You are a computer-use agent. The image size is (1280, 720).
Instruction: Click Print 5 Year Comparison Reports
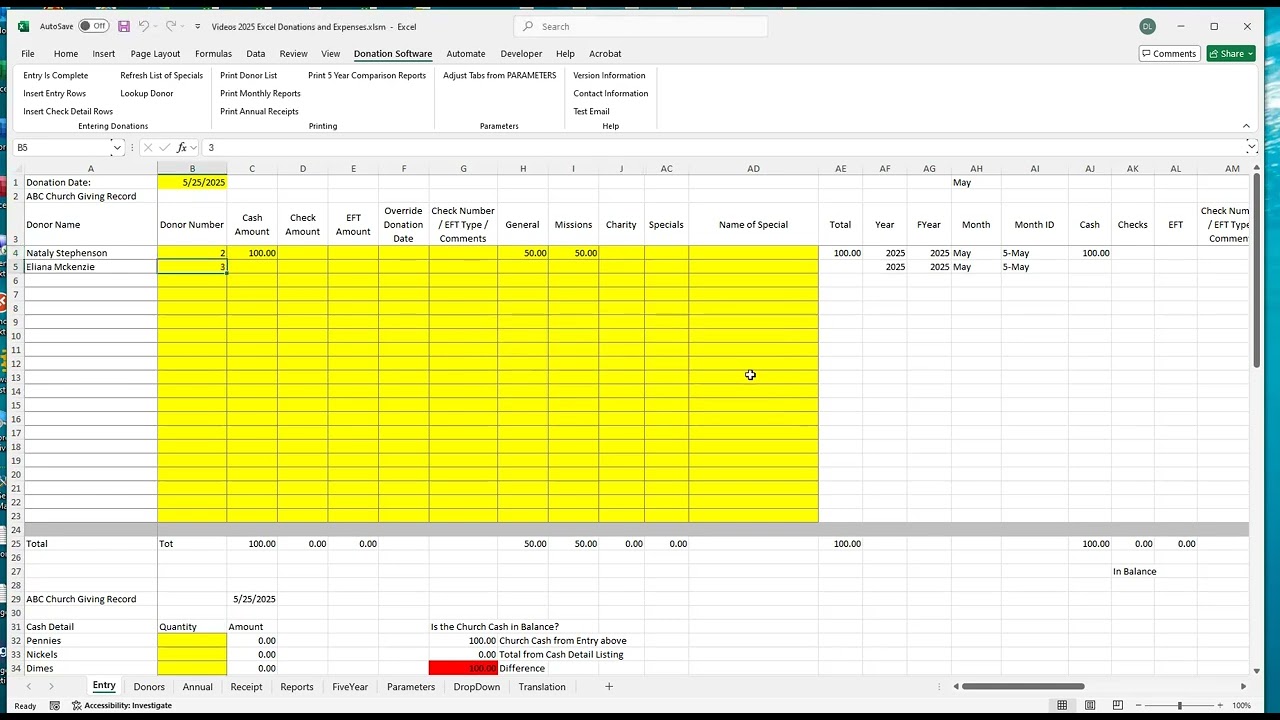click(367, 76)
